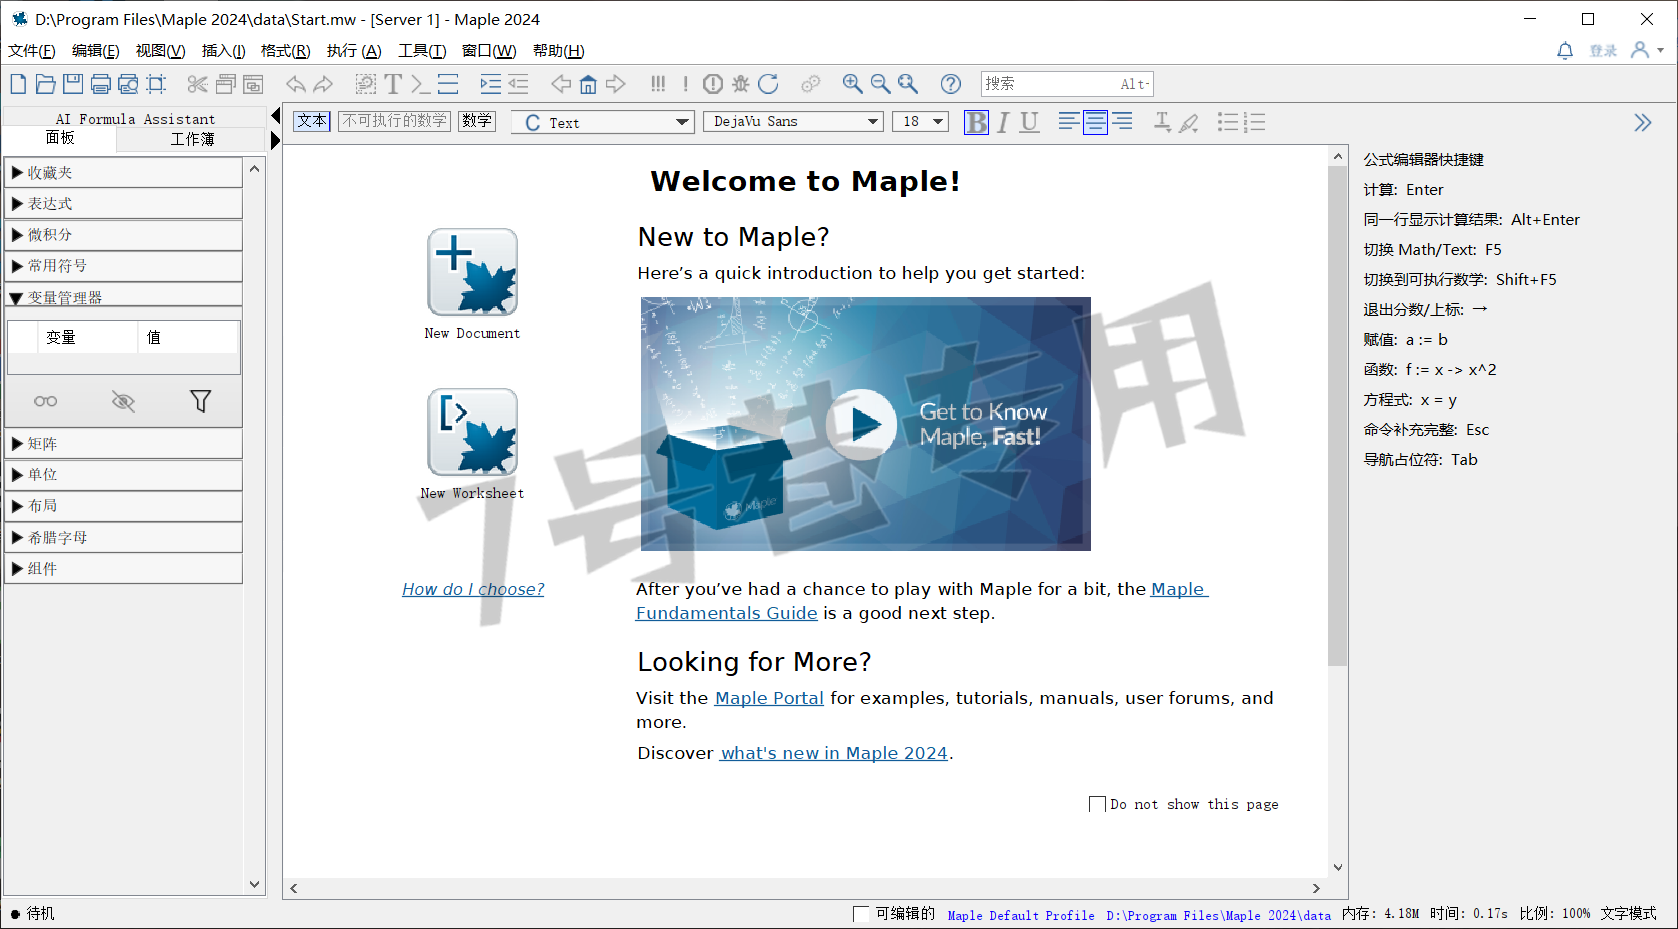
Task: Execute selection with single exclamation icon
Action: [686, 84]
